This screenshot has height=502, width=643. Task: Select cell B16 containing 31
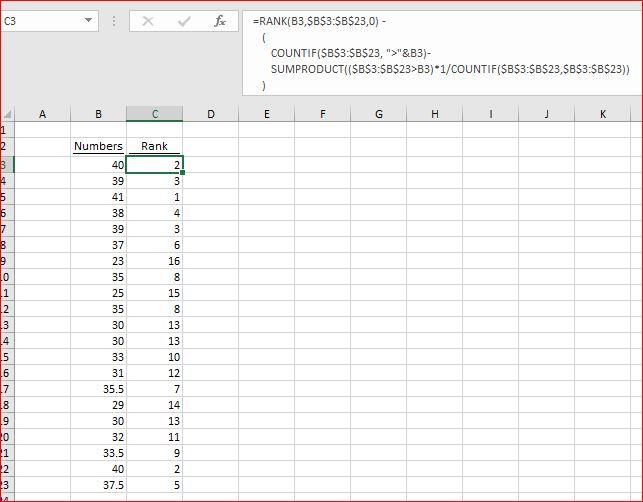tap(98, 373)
